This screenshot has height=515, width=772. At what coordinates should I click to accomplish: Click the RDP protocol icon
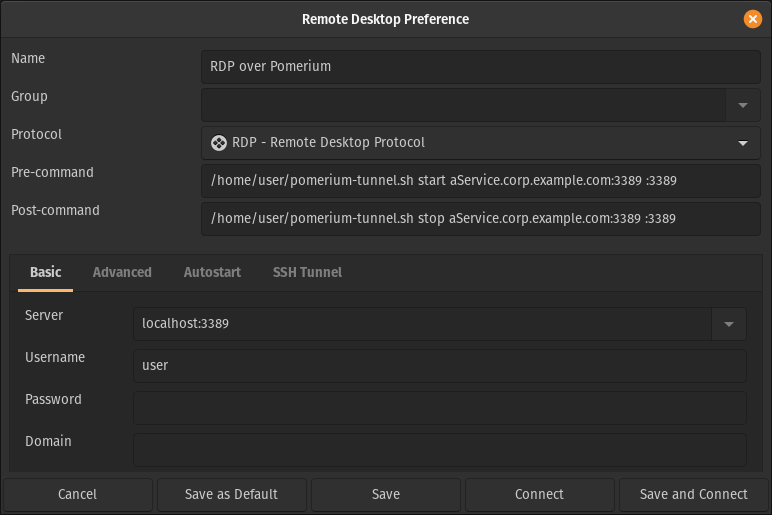[x=219, y=143]
